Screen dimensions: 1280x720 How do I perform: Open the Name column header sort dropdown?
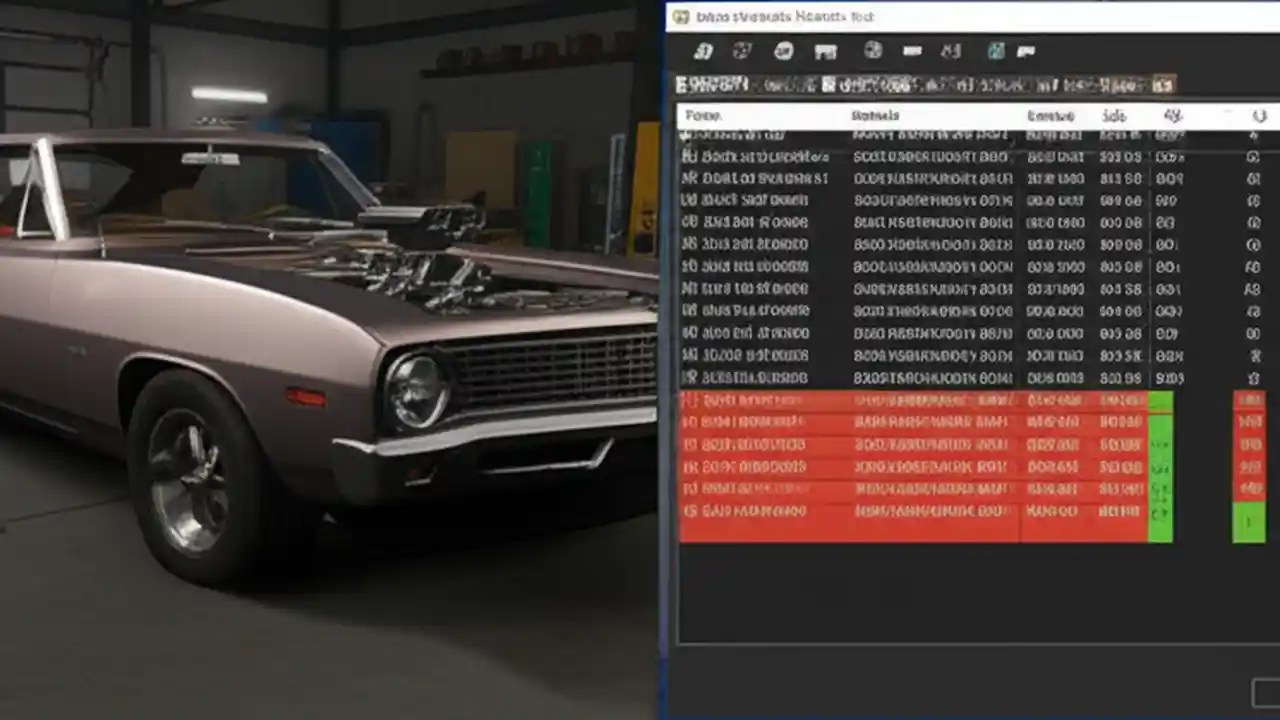703,116
